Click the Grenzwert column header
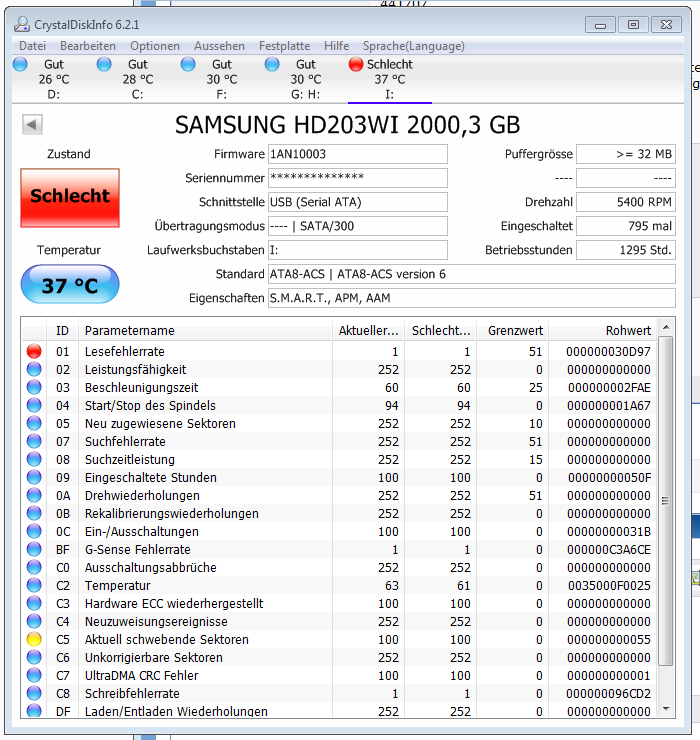The height and width of the screenshot is (740, 700). [x=513, y=330]
